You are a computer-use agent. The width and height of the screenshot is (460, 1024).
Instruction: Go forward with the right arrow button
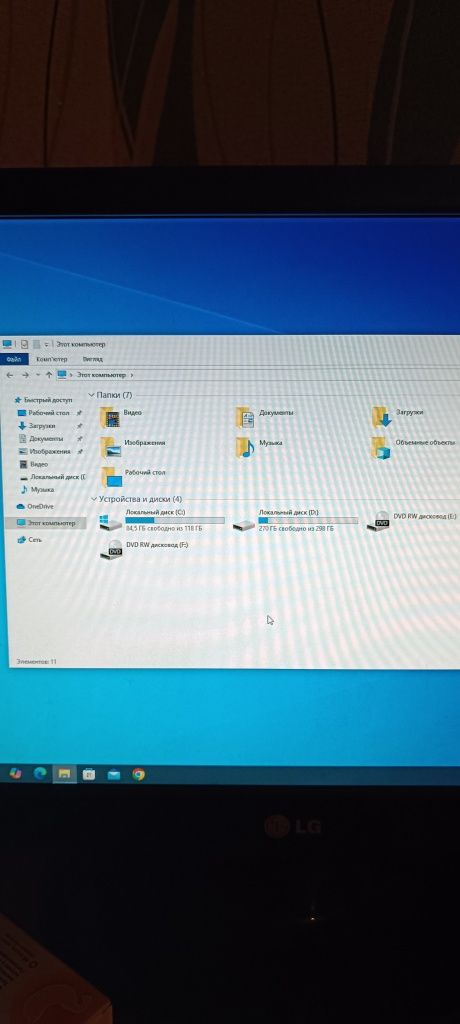pyautogui.click(x=25, y=376)
